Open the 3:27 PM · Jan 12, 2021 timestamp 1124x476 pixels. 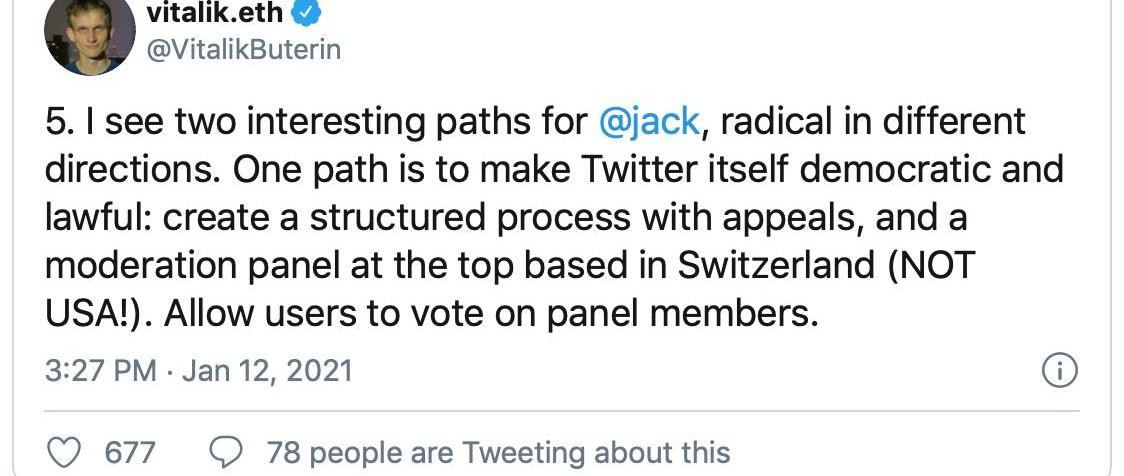point(199,371)
